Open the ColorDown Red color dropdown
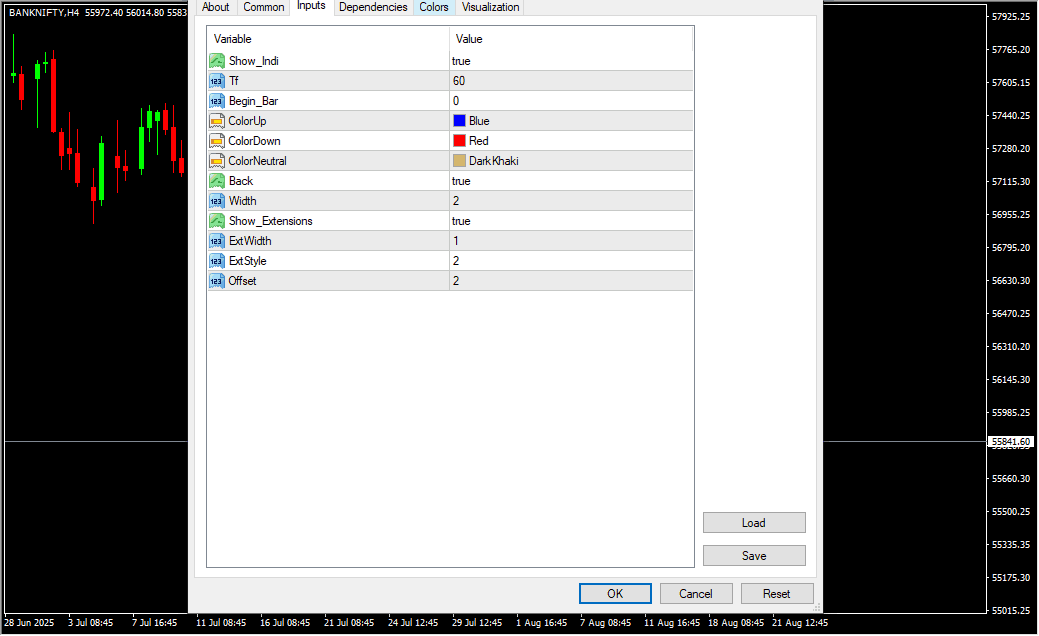Viewport: 1039px width, 636px height. coord(570,141)
